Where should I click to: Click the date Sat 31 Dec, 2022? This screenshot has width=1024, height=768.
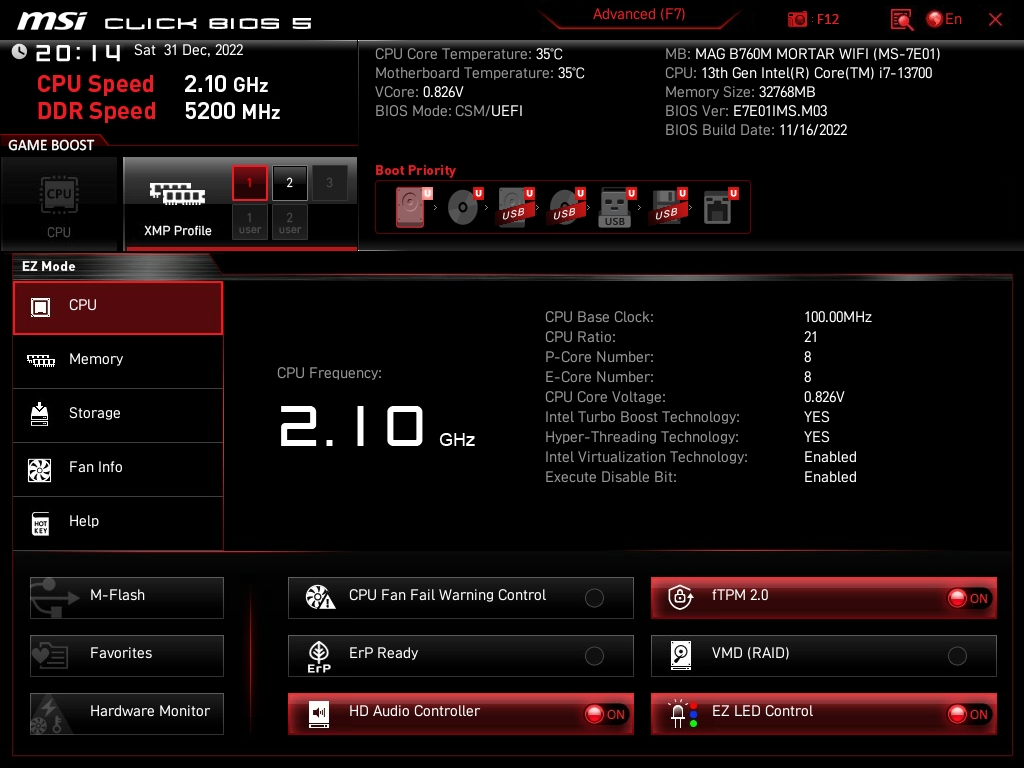189,50
